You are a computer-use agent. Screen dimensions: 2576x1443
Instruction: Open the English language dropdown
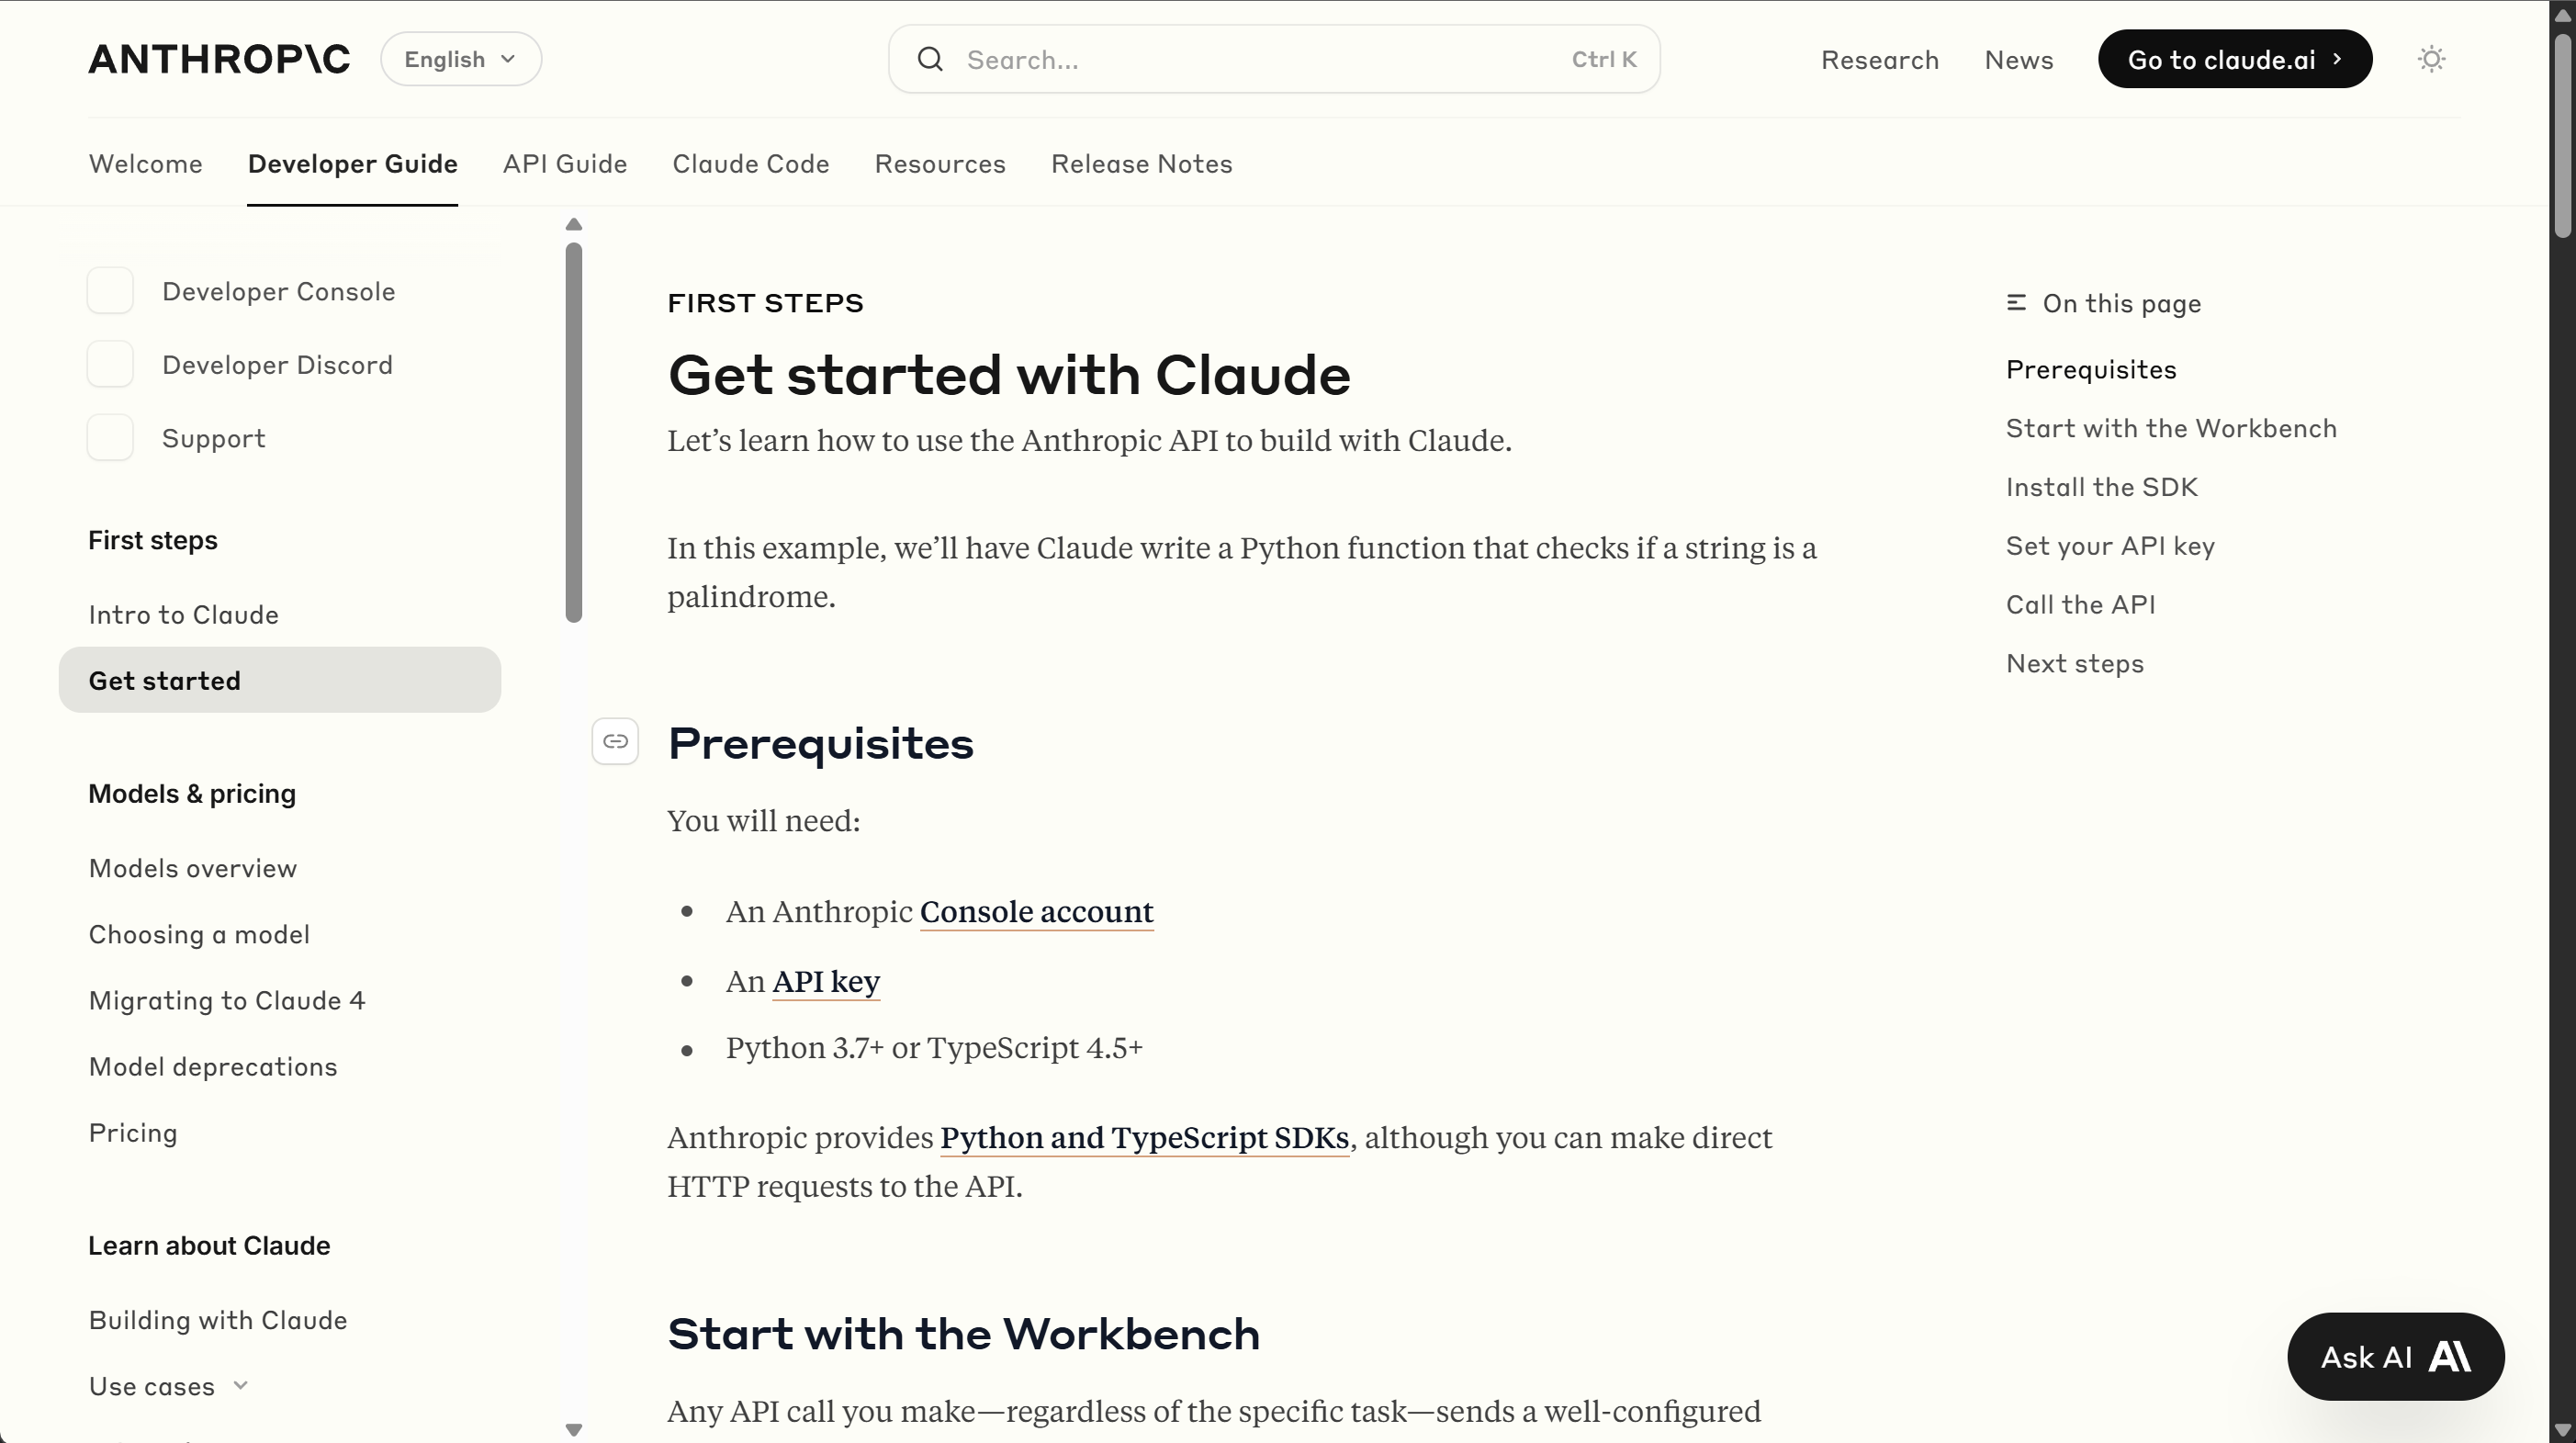(461, 59)
